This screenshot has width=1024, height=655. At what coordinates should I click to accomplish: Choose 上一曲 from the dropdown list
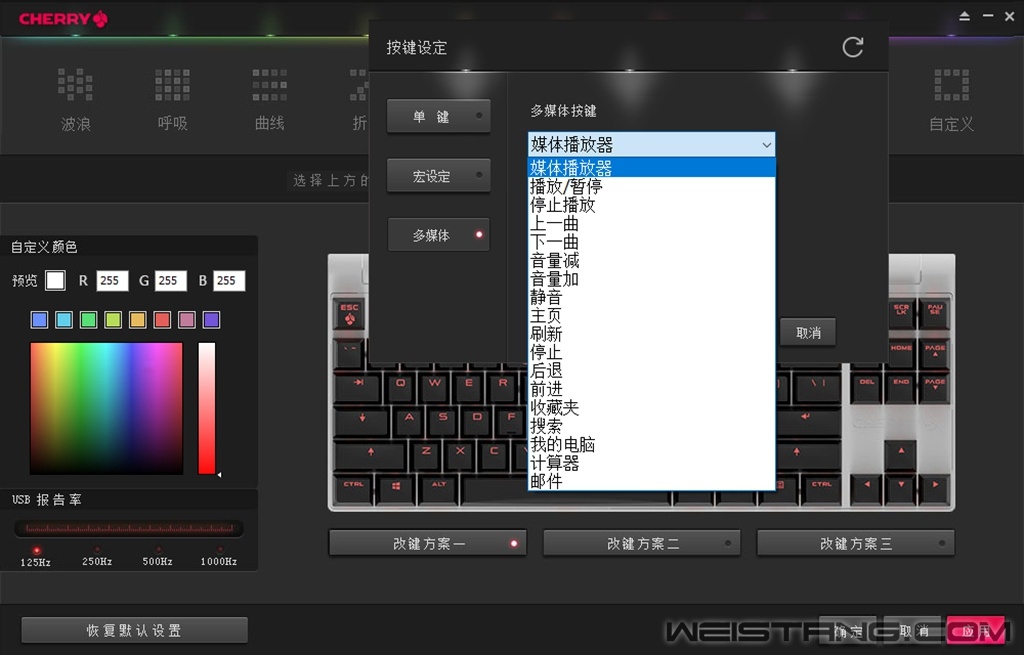[x=651, y=223]
